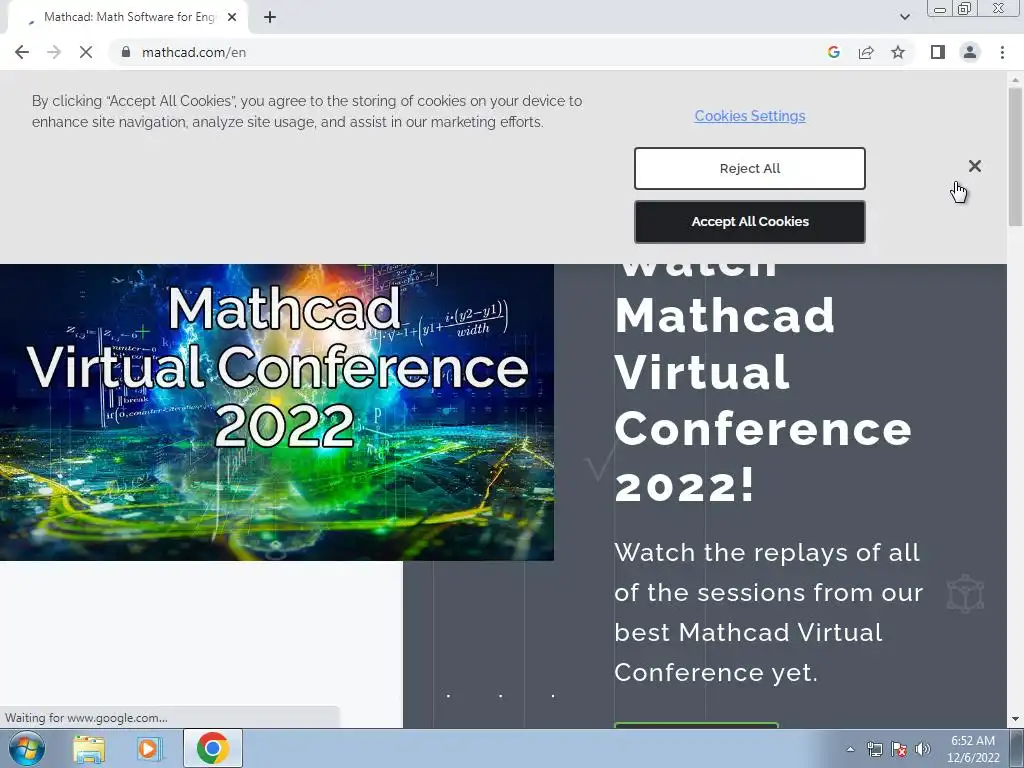The image size is (1024, 768).
Task: Open a new browser tab
Action: 270,18
